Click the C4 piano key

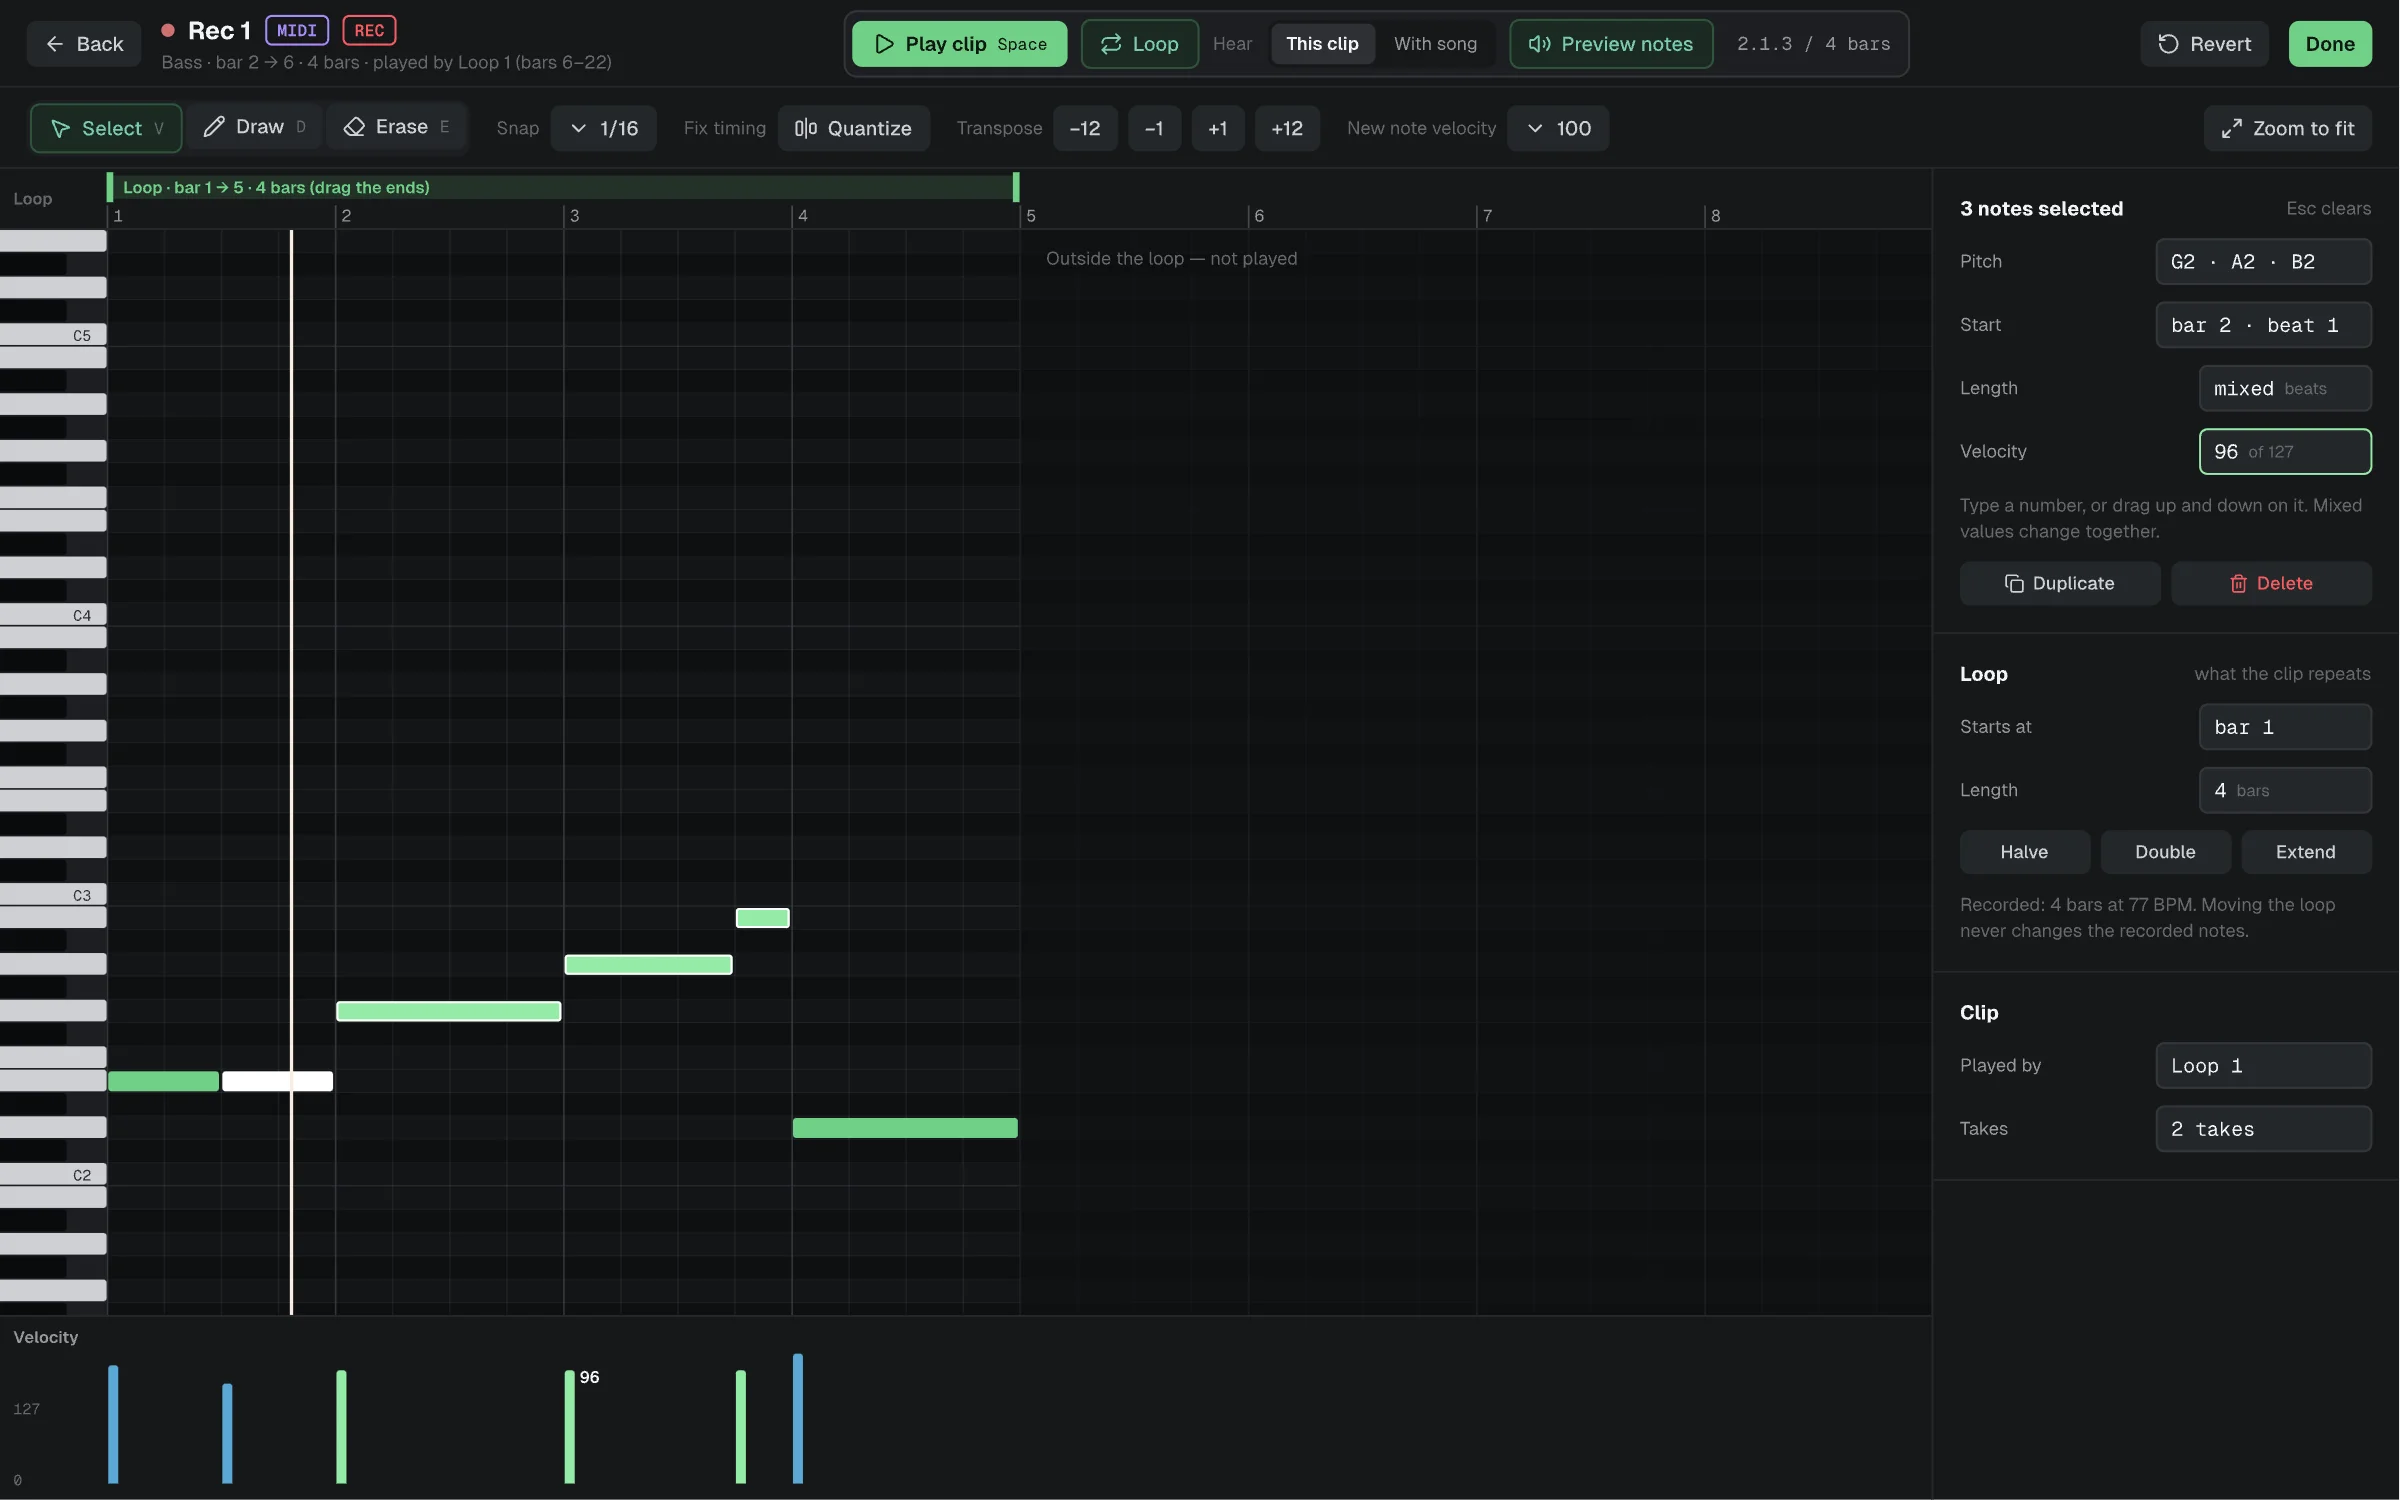pos(53,615)
